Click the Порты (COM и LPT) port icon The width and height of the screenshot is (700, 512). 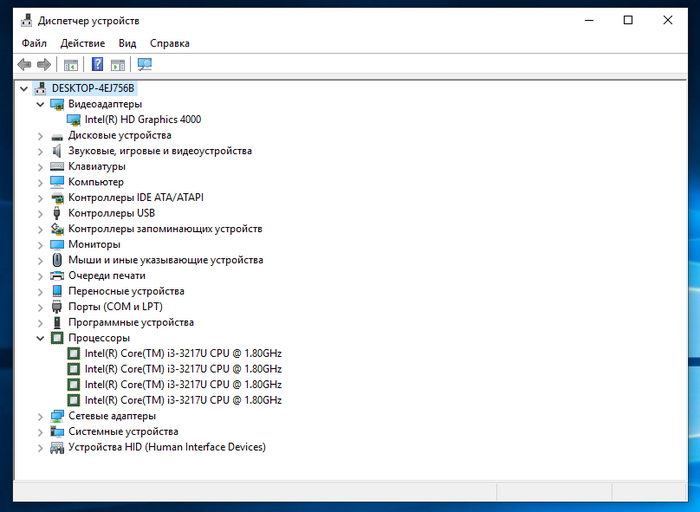pos(57,307)
